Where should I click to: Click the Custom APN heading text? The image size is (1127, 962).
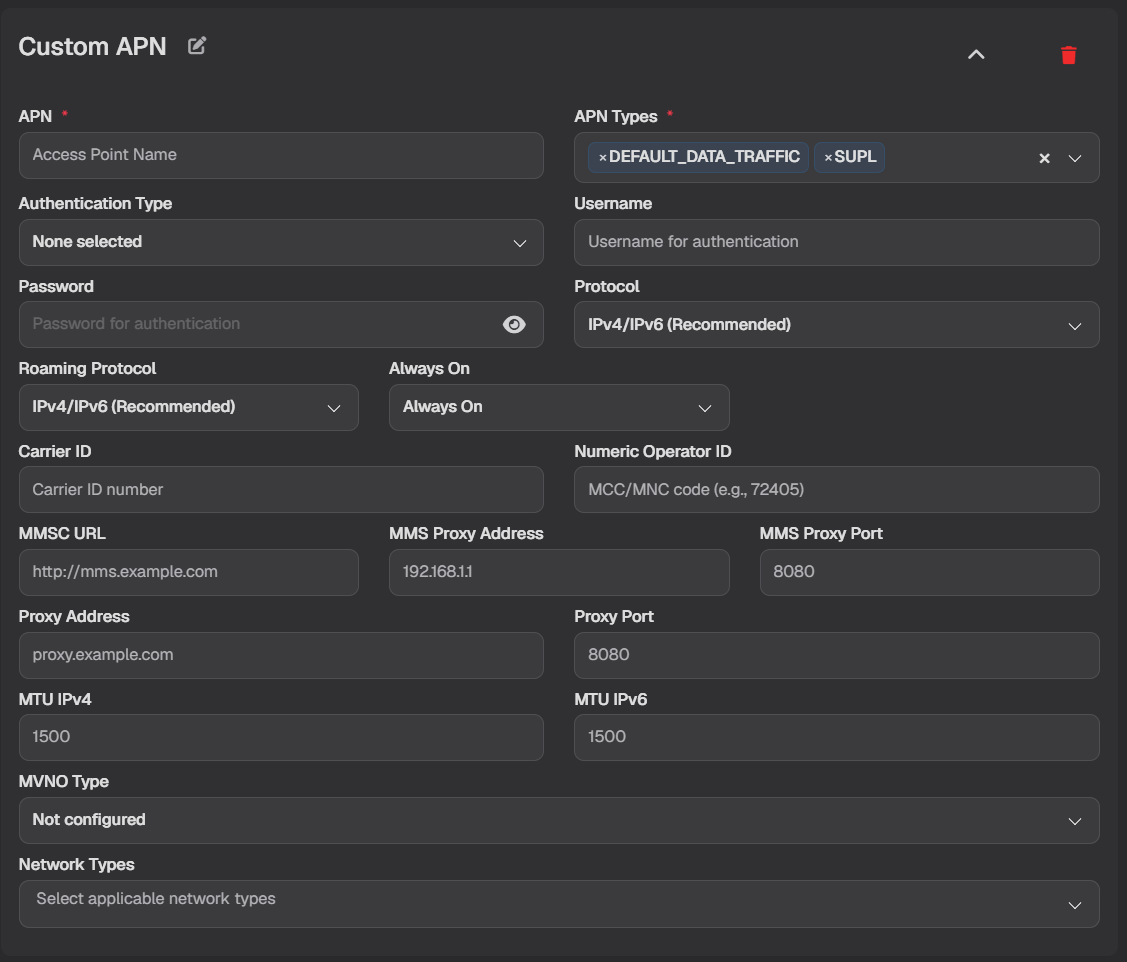(92, 47)
